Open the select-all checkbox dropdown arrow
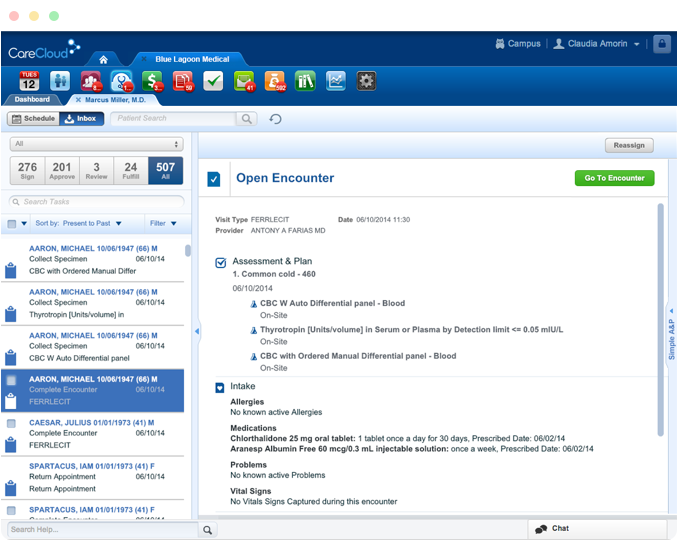The height and width of the screenshot is (541, 679). pyautogui.click(x=24, y=224)
